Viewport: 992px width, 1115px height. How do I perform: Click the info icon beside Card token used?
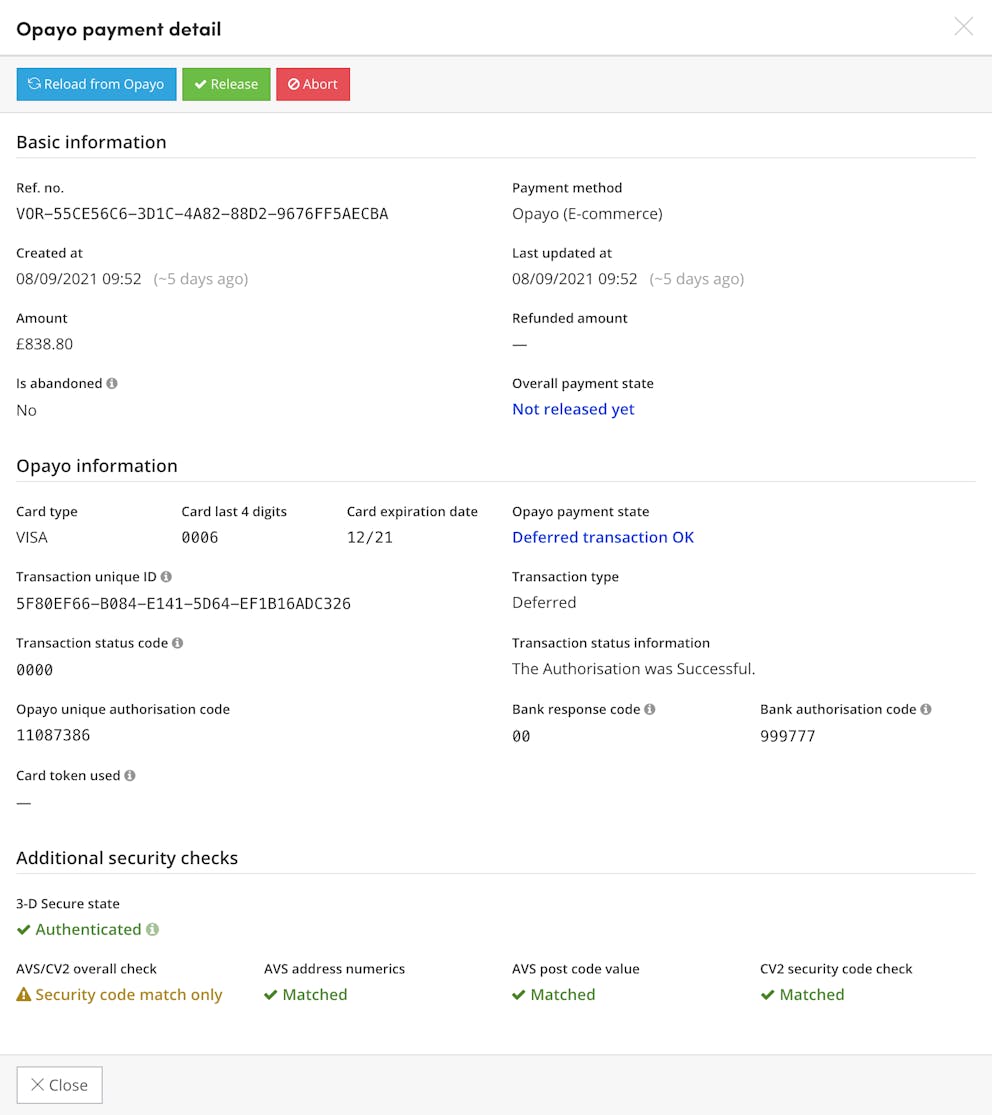[x=130, y=776]
